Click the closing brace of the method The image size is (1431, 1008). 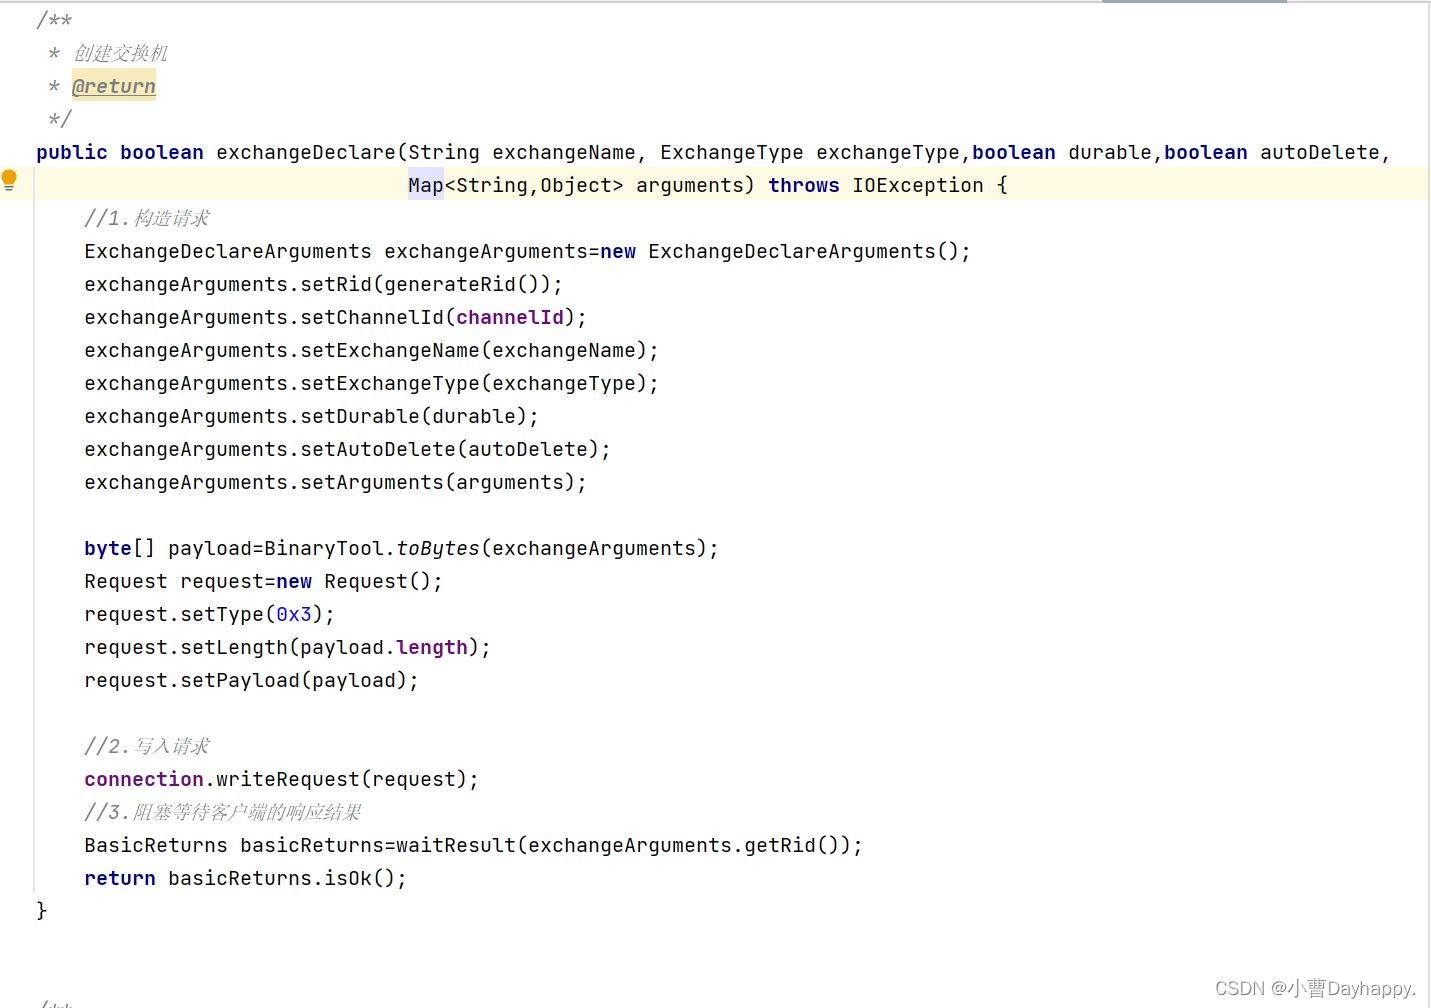(42, 910)
